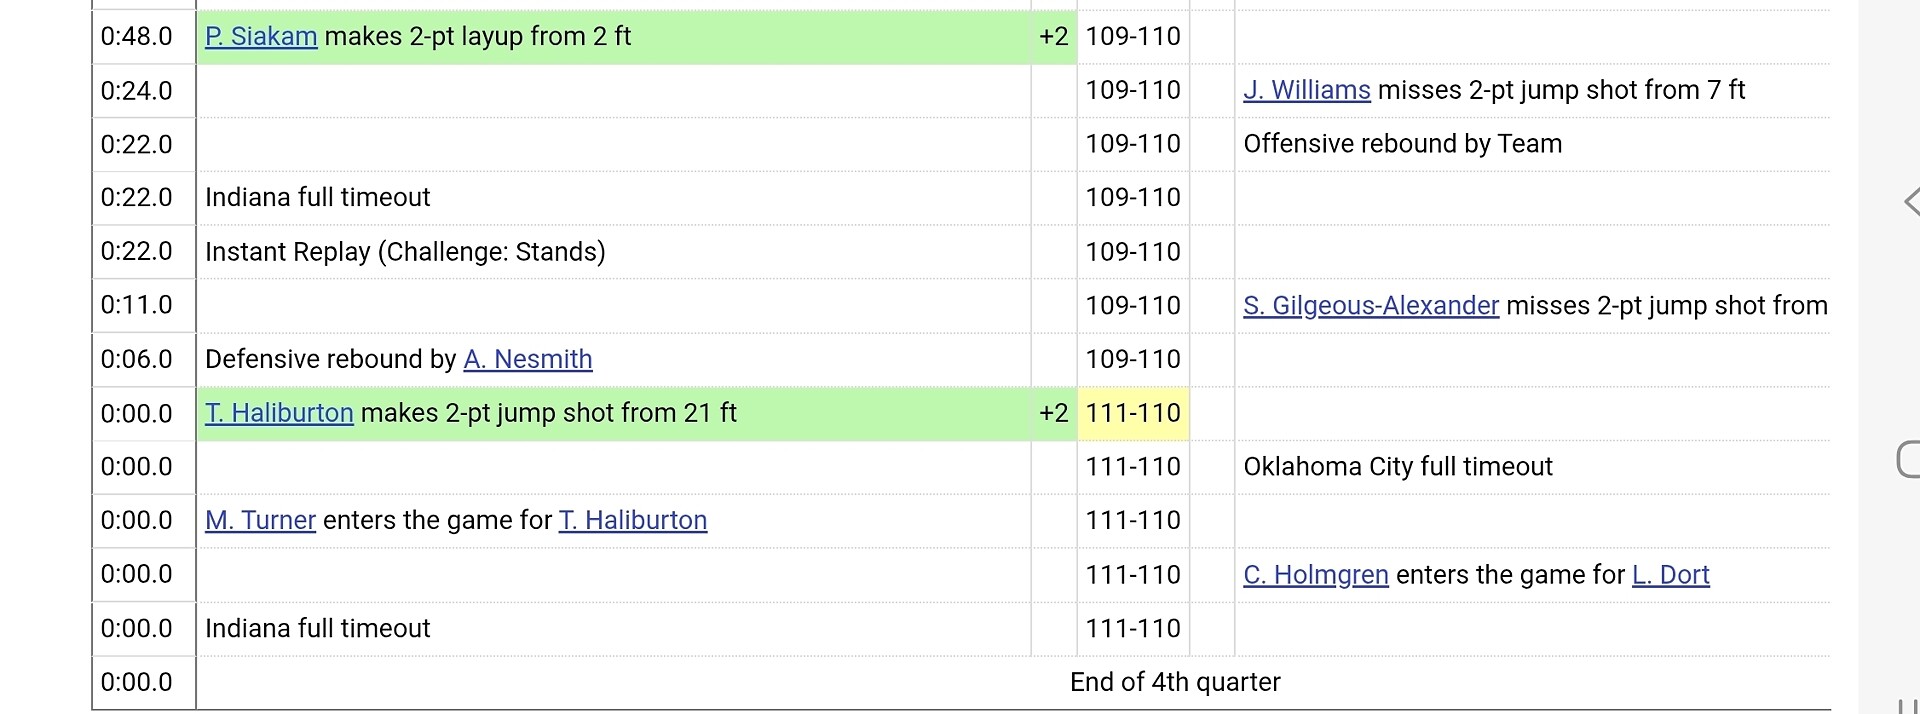
Task: Click T. Haliburton in the jump shot row
Action: (279, 414)
